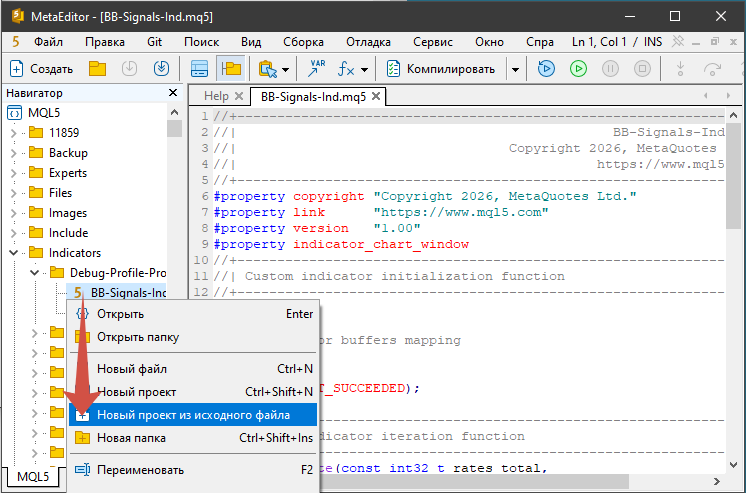Expand the Include folder

click(13, 233)
